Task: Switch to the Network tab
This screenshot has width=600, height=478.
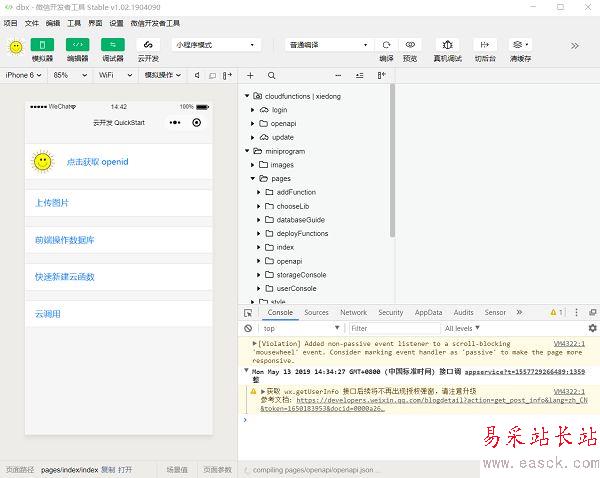Action: (x=354, y=312)
